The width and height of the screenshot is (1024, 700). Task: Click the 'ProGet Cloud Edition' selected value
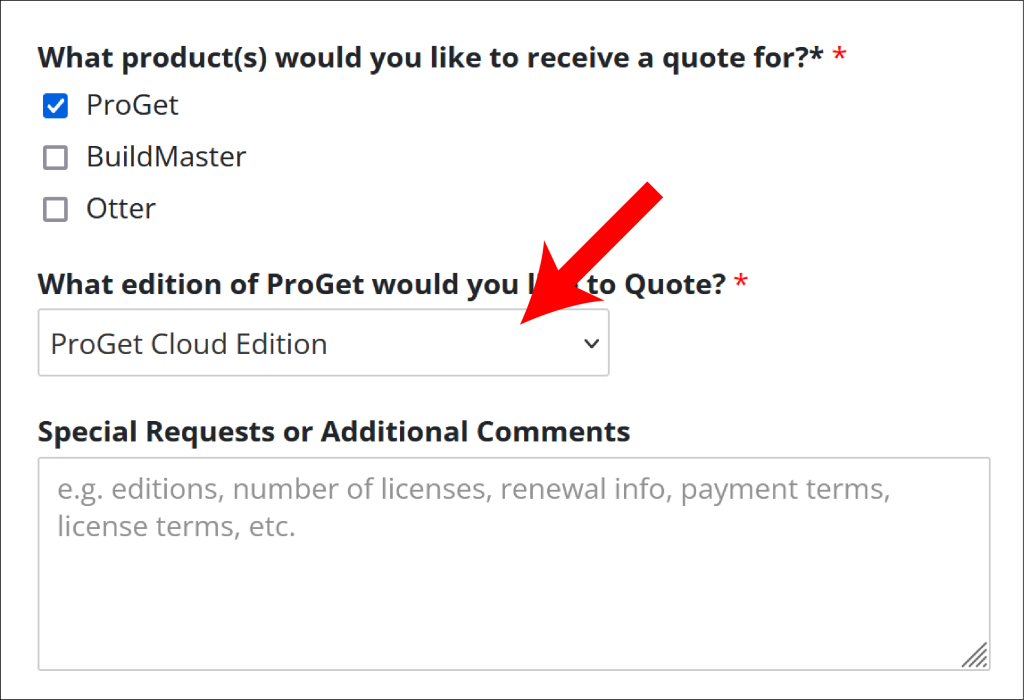(x=189, y=344)
